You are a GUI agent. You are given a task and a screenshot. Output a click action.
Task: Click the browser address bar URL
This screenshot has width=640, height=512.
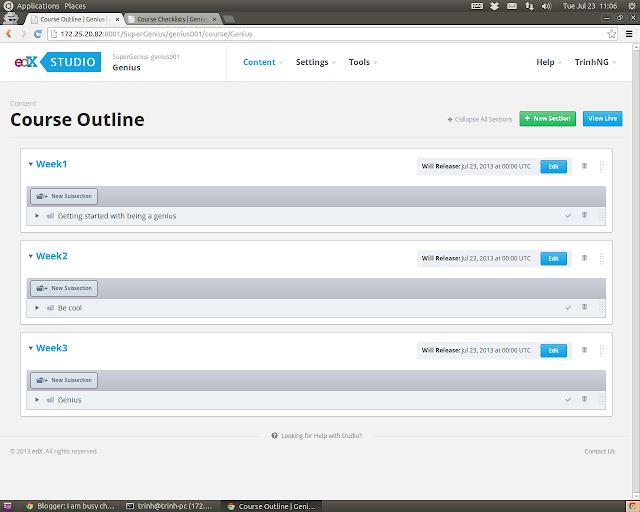coord(156,34)
